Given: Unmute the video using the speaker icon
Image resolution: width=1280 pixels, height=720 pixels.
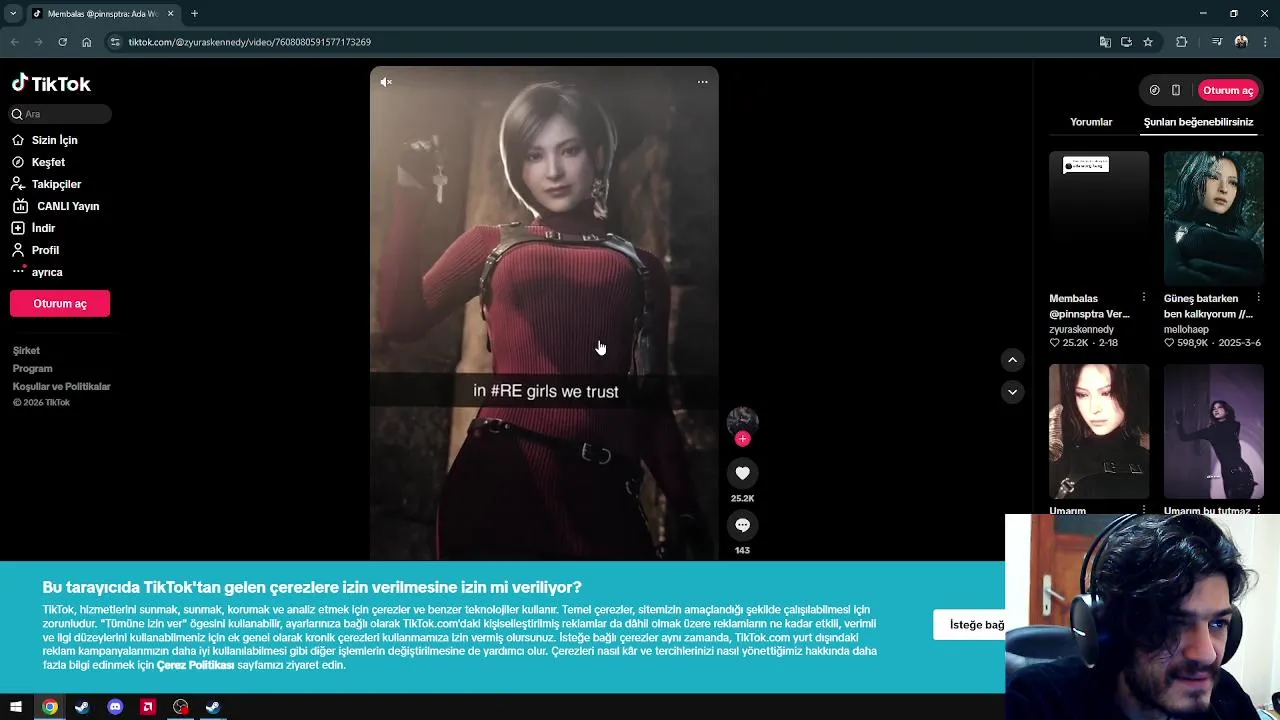Looking at the screenshot, I should pos(386,82).
